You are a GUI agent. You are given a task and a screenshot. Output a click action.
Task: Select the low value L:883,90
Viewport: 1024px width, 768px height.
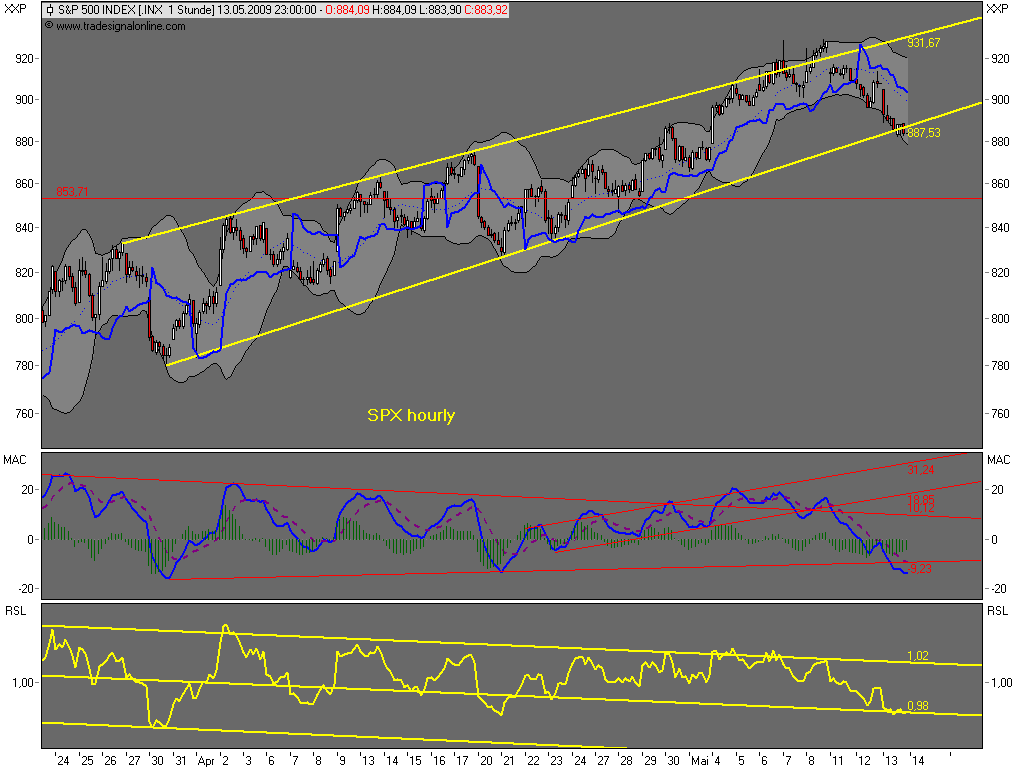coord(440,10)
